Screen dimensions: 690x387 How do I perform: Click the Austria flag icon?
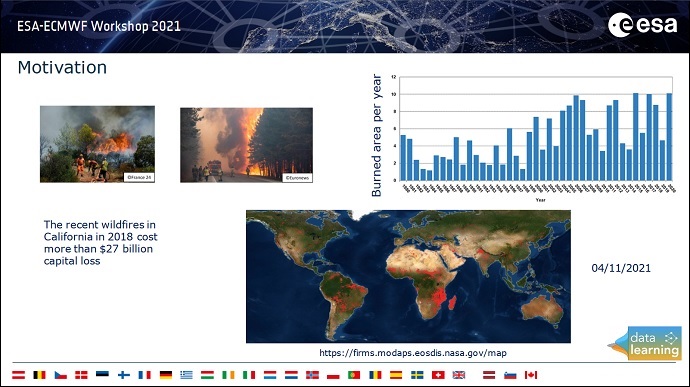point(18,375)
